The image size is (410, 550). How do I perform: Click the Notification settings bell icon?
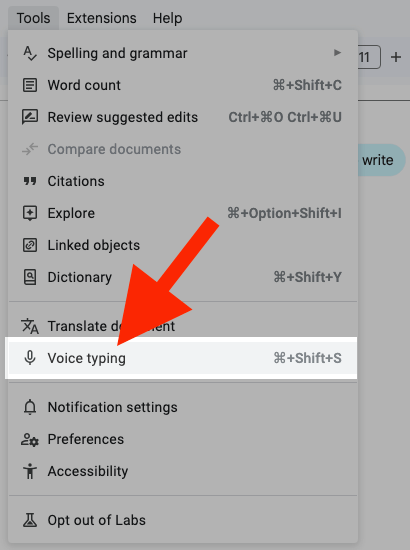click(x=30, y=407)
